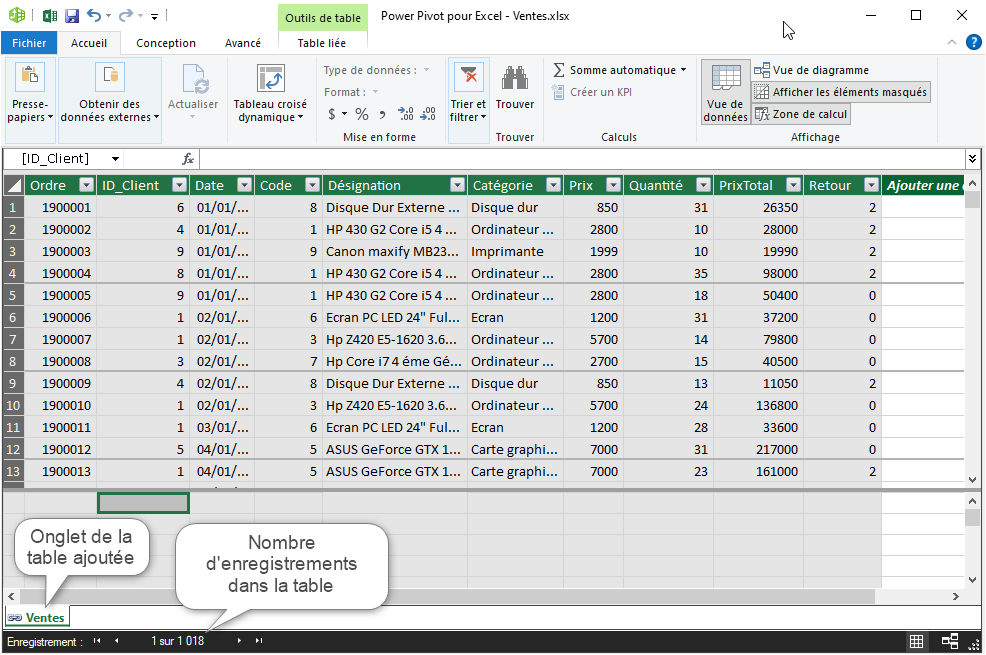Open the Type de données dropdown
Viewport: 986px width, 655px height.
(x=426, y=70)
